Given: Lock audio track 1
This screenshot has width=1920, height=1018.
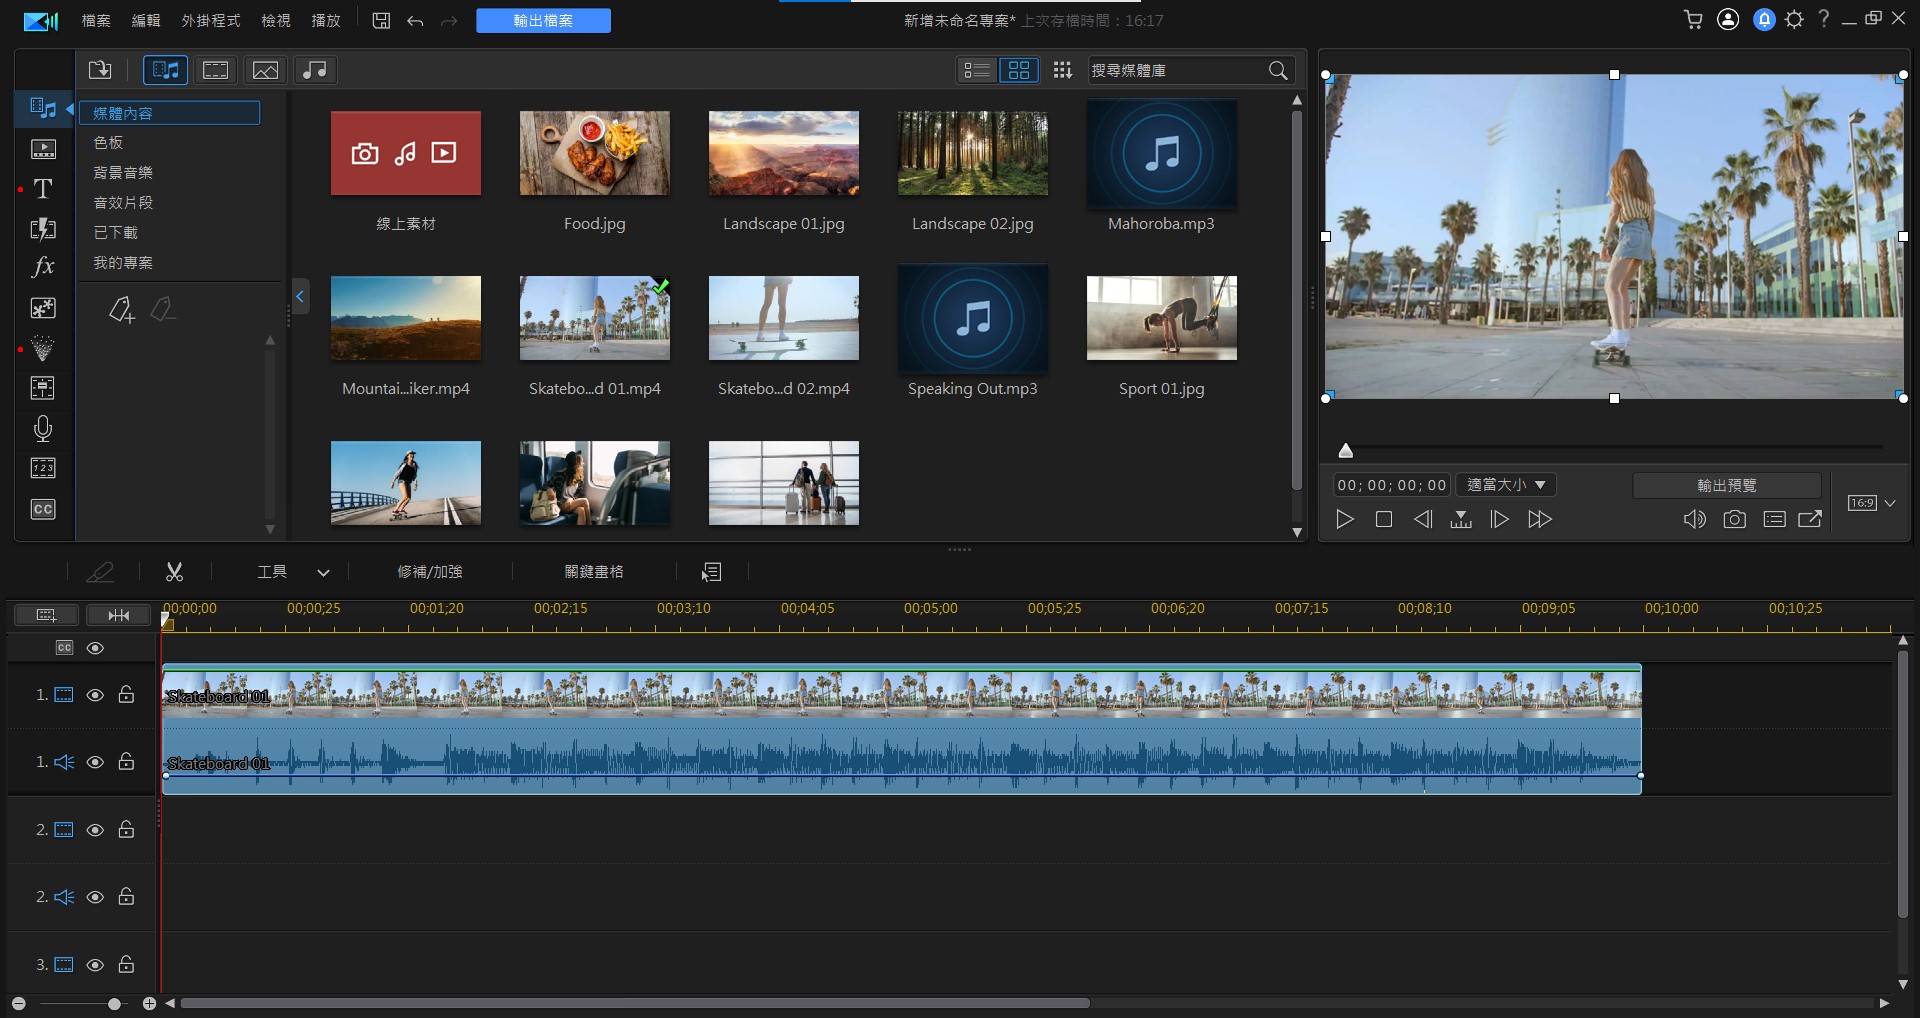Looking at the screenshot, I should (126, 762).
